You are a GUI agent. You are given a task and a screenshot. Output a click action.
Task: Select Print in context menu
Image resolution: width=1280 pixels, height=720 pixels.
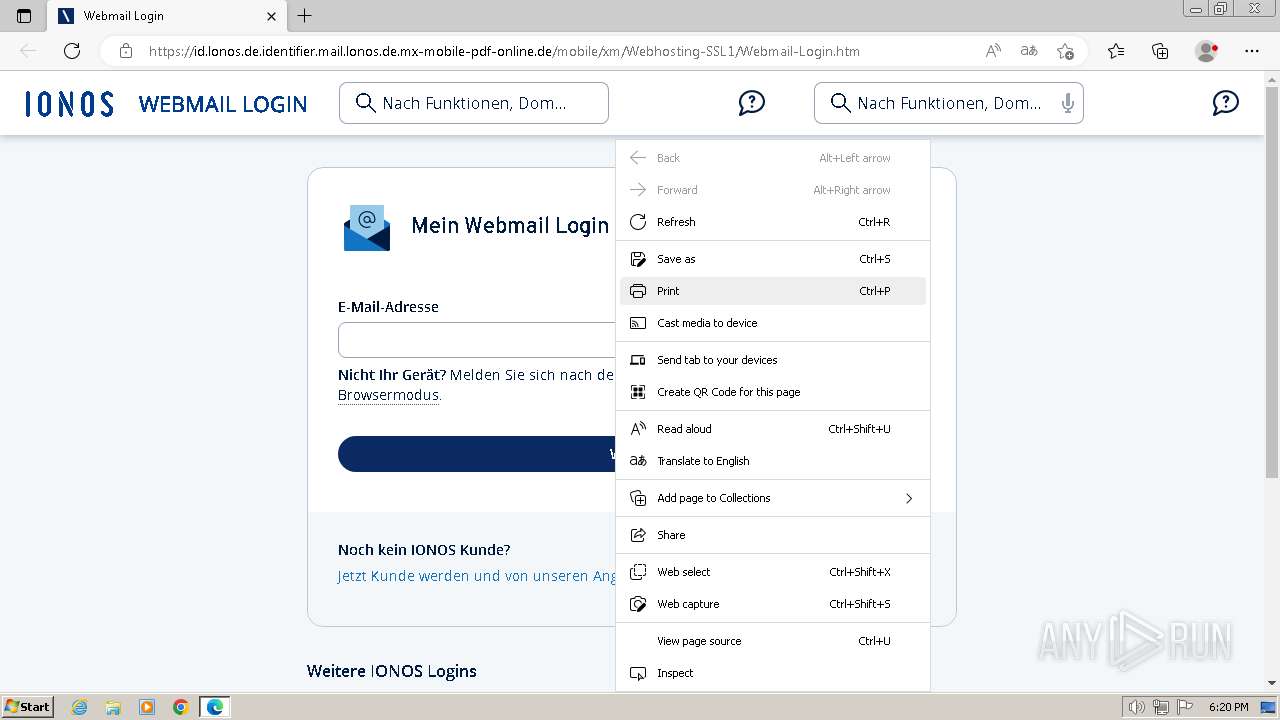(x=773, y=291)
